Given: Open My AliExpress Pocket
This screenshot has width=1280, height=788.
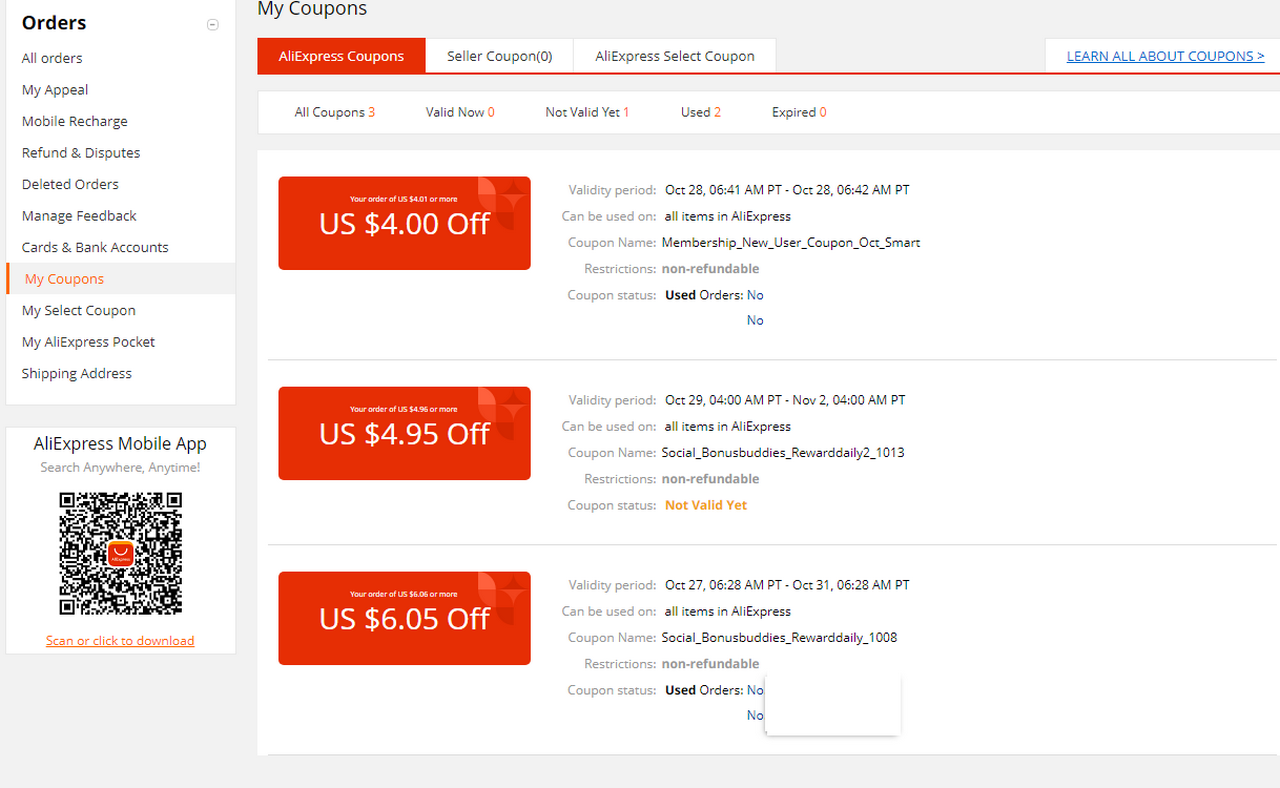Looking at the screenshot, I should click(x=88, y=342).
